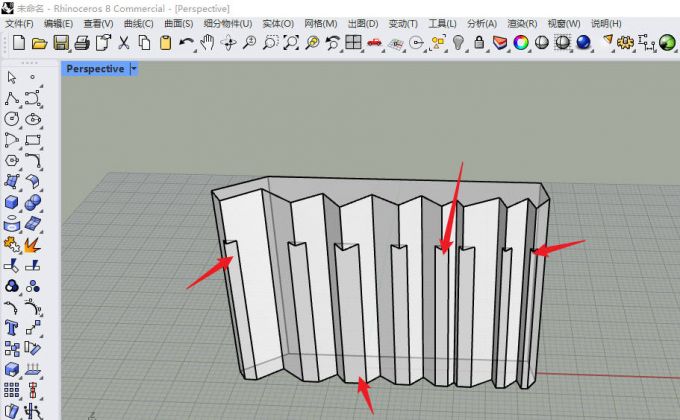Screen dimensions: 680x420
Task: Click the Zoom extents icon
Action: [291, 43]
